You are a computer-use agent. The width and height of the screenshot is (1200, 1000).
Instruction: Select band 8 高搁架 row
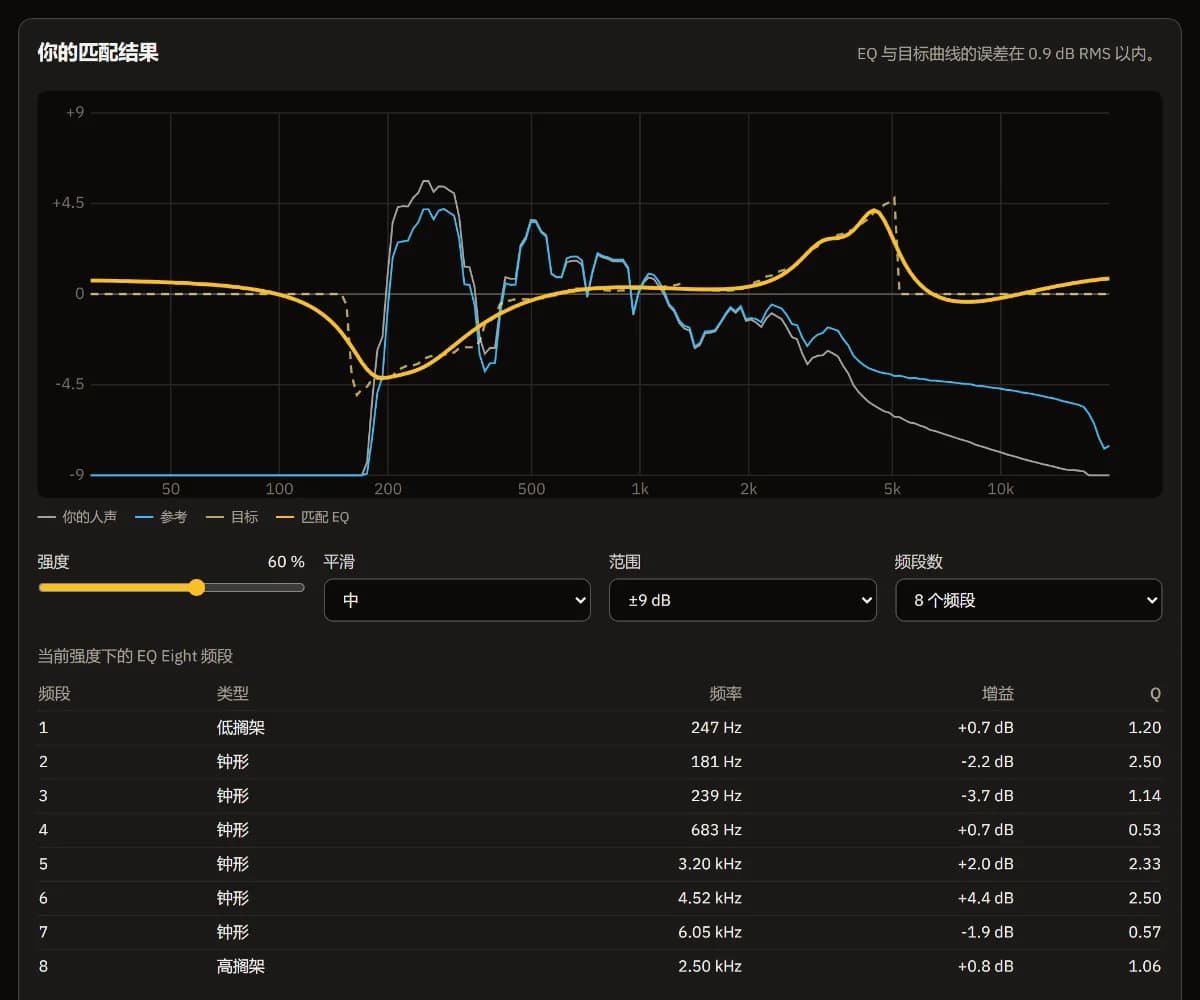click(x=600, y=966)
